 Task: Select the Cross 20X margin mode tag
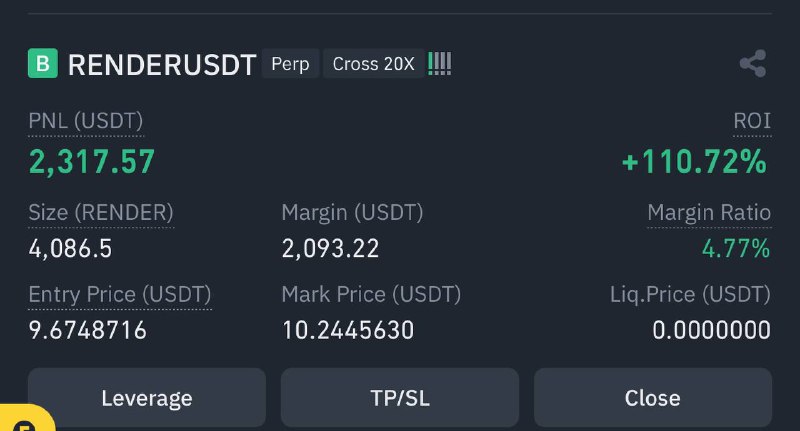tap(373, 64)
